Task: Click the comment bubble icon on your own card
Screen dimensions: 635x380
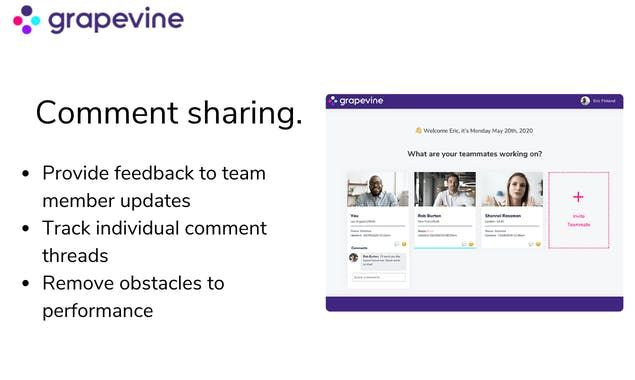Action: 396,244
